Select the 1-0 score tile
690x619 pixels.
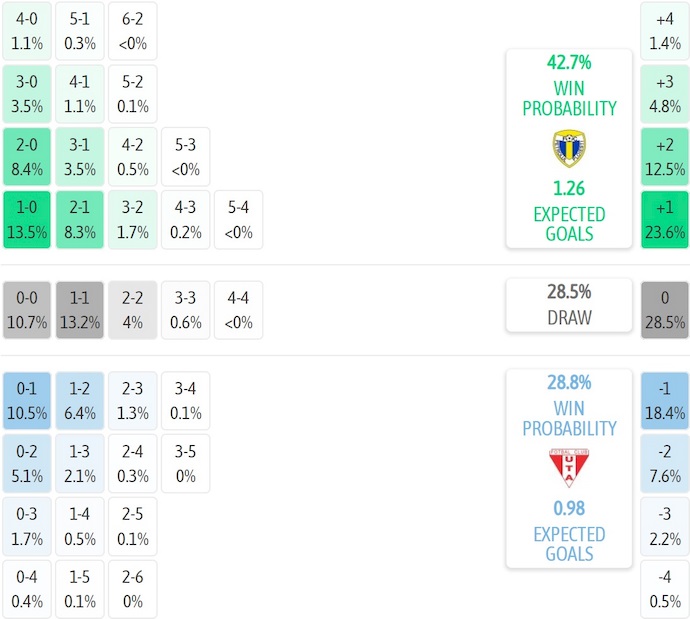click(x=27, y=220)
